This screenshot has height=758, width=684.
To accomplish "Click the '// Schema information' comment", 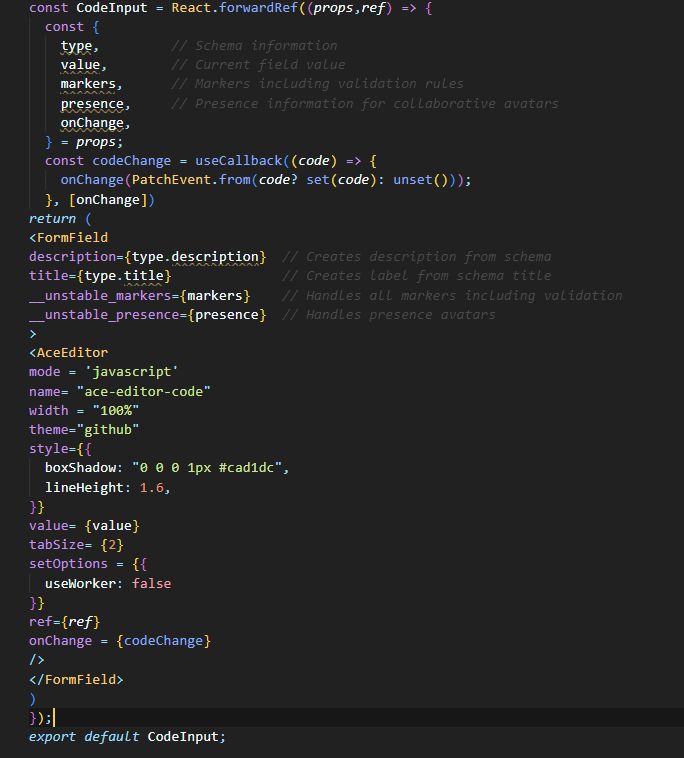I will [254, 46].
